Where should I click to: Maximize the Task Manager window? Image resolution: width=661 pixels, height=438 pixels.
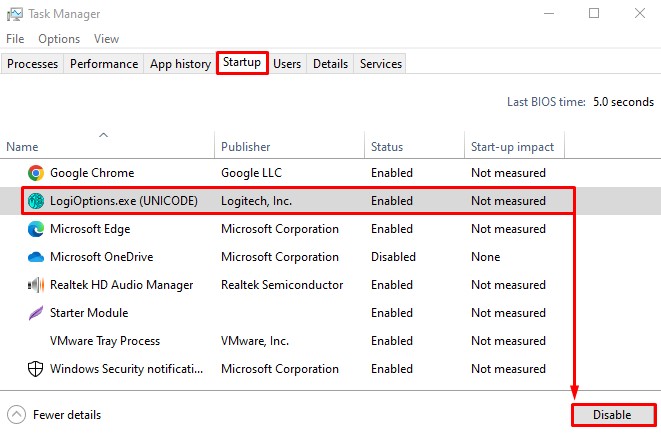(594, 13)
